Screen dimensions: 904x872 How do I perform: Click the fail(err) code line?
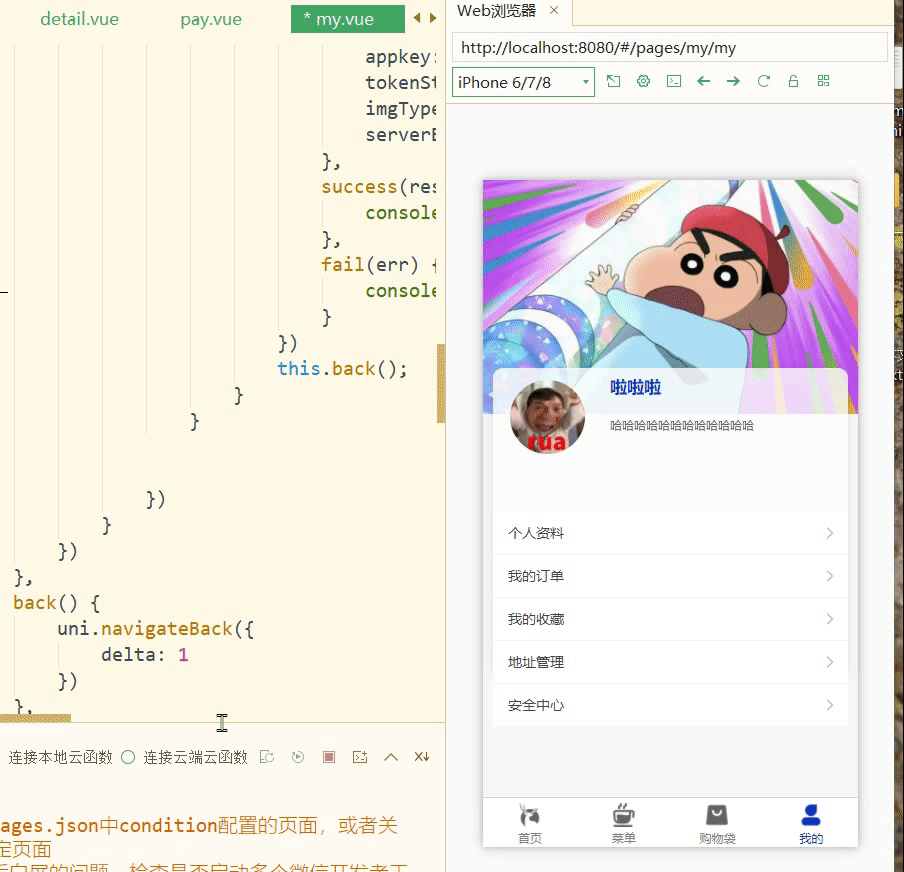[378, 265]
